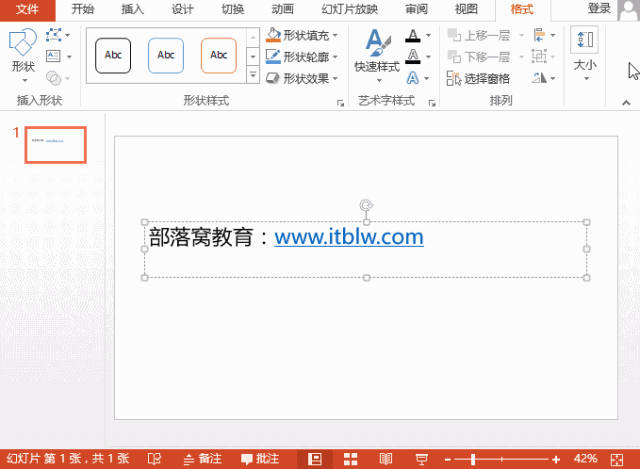Toggle the 批注 comments pane
The image size is (640, 469).
point(260,459)
